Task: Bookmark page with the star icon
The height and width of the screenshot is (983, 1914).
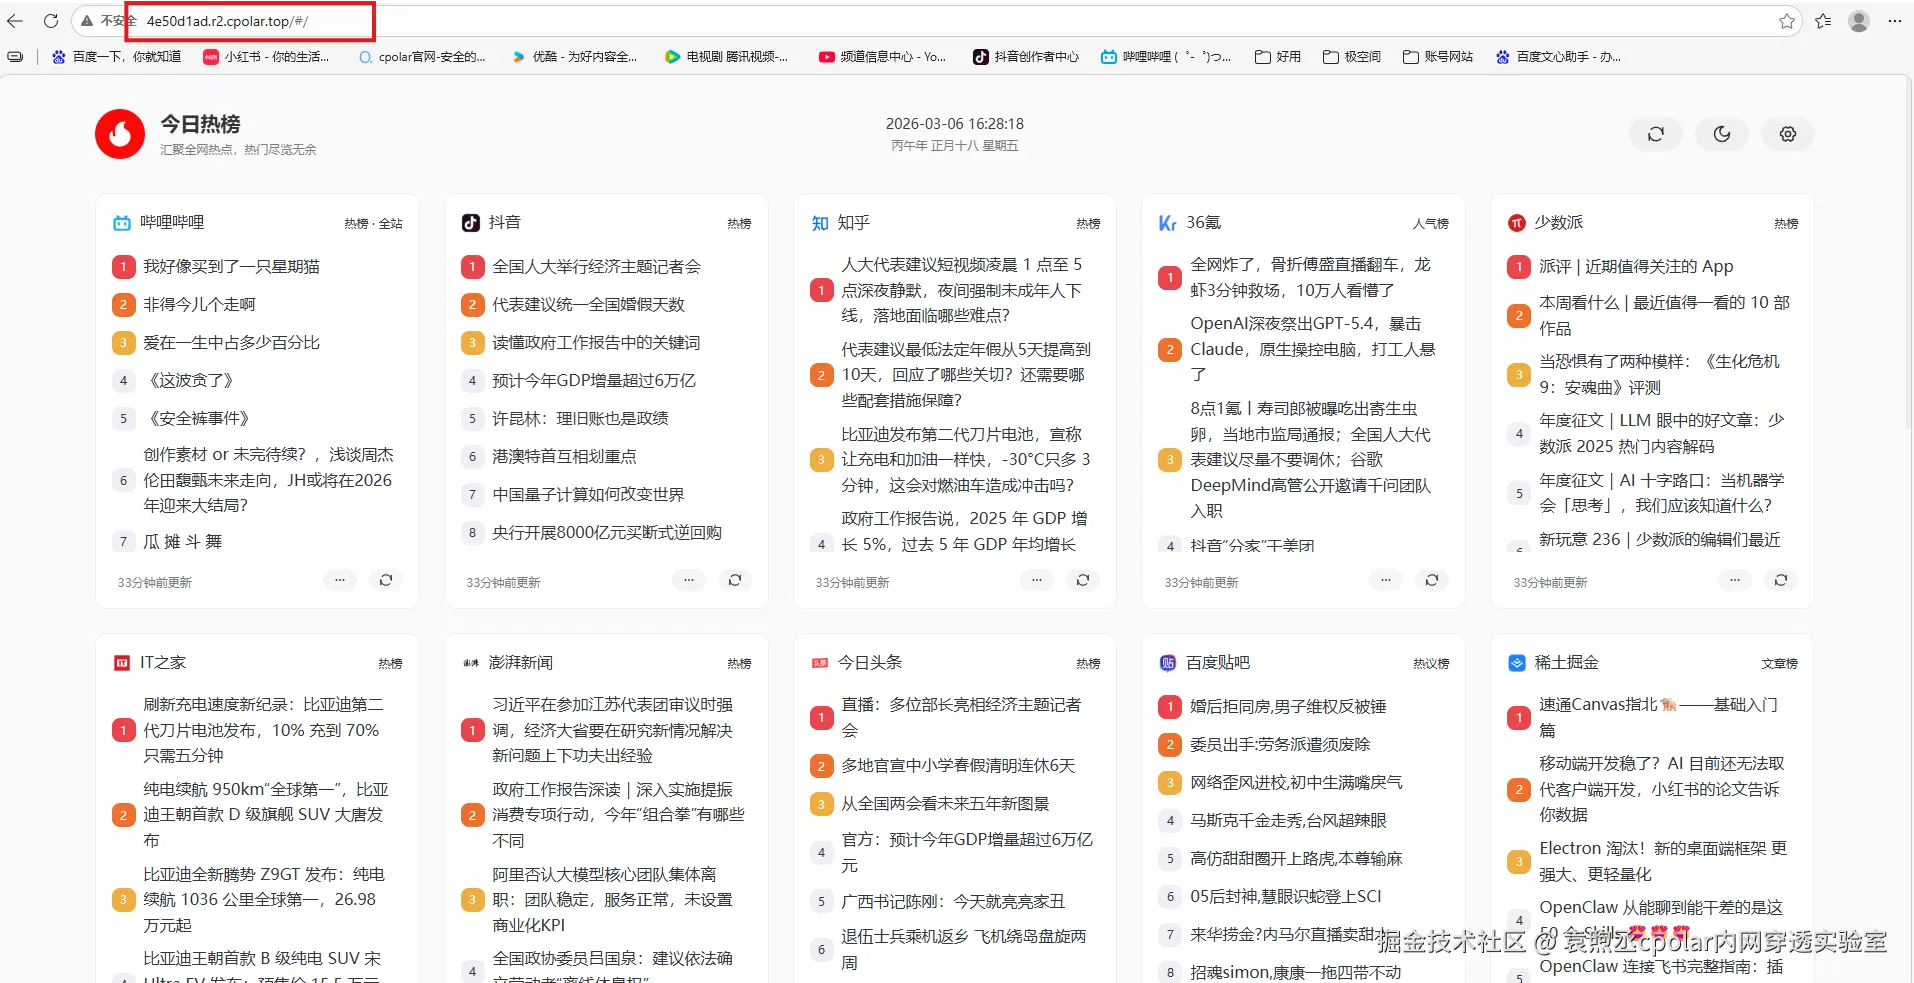Action: click(x=1787, y=21)
